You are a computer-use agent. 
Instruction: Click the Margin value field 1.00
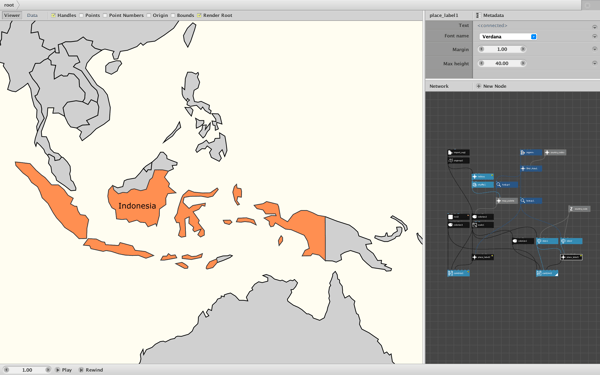(502, 49)
